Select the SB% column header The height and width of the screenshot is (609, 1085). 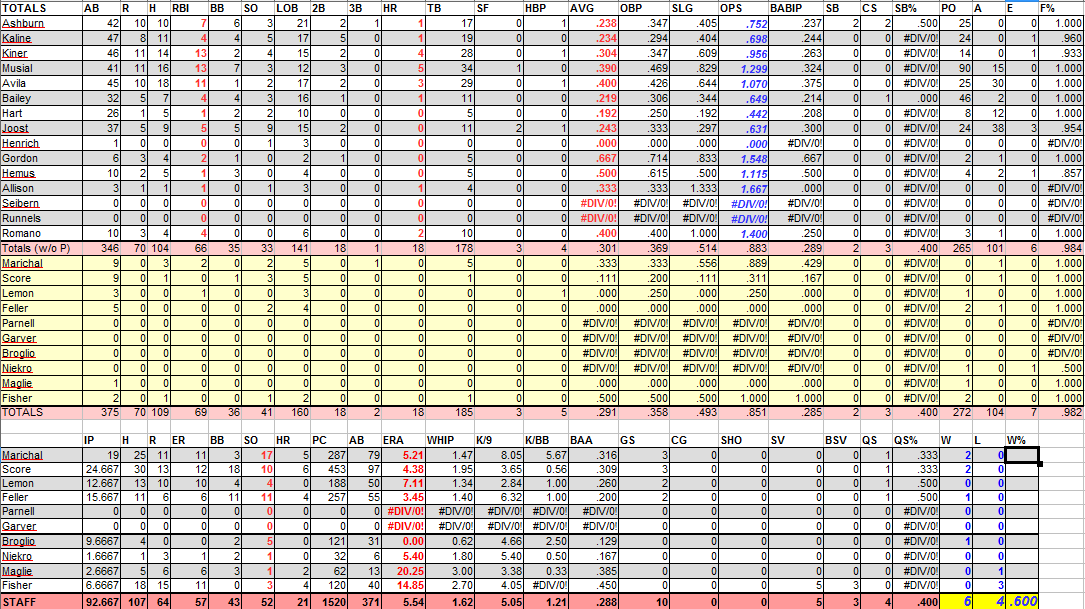pyautogui.click(x=916, y=8)
